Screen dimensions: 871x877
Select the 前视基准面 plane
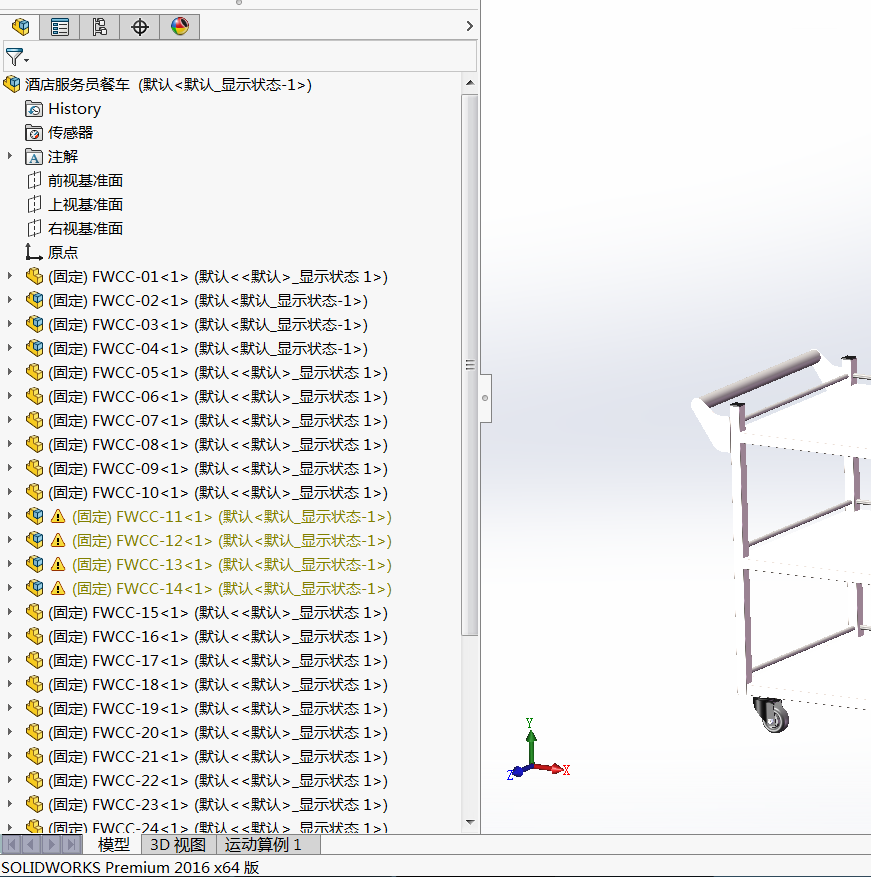click(x=85, y=181)
